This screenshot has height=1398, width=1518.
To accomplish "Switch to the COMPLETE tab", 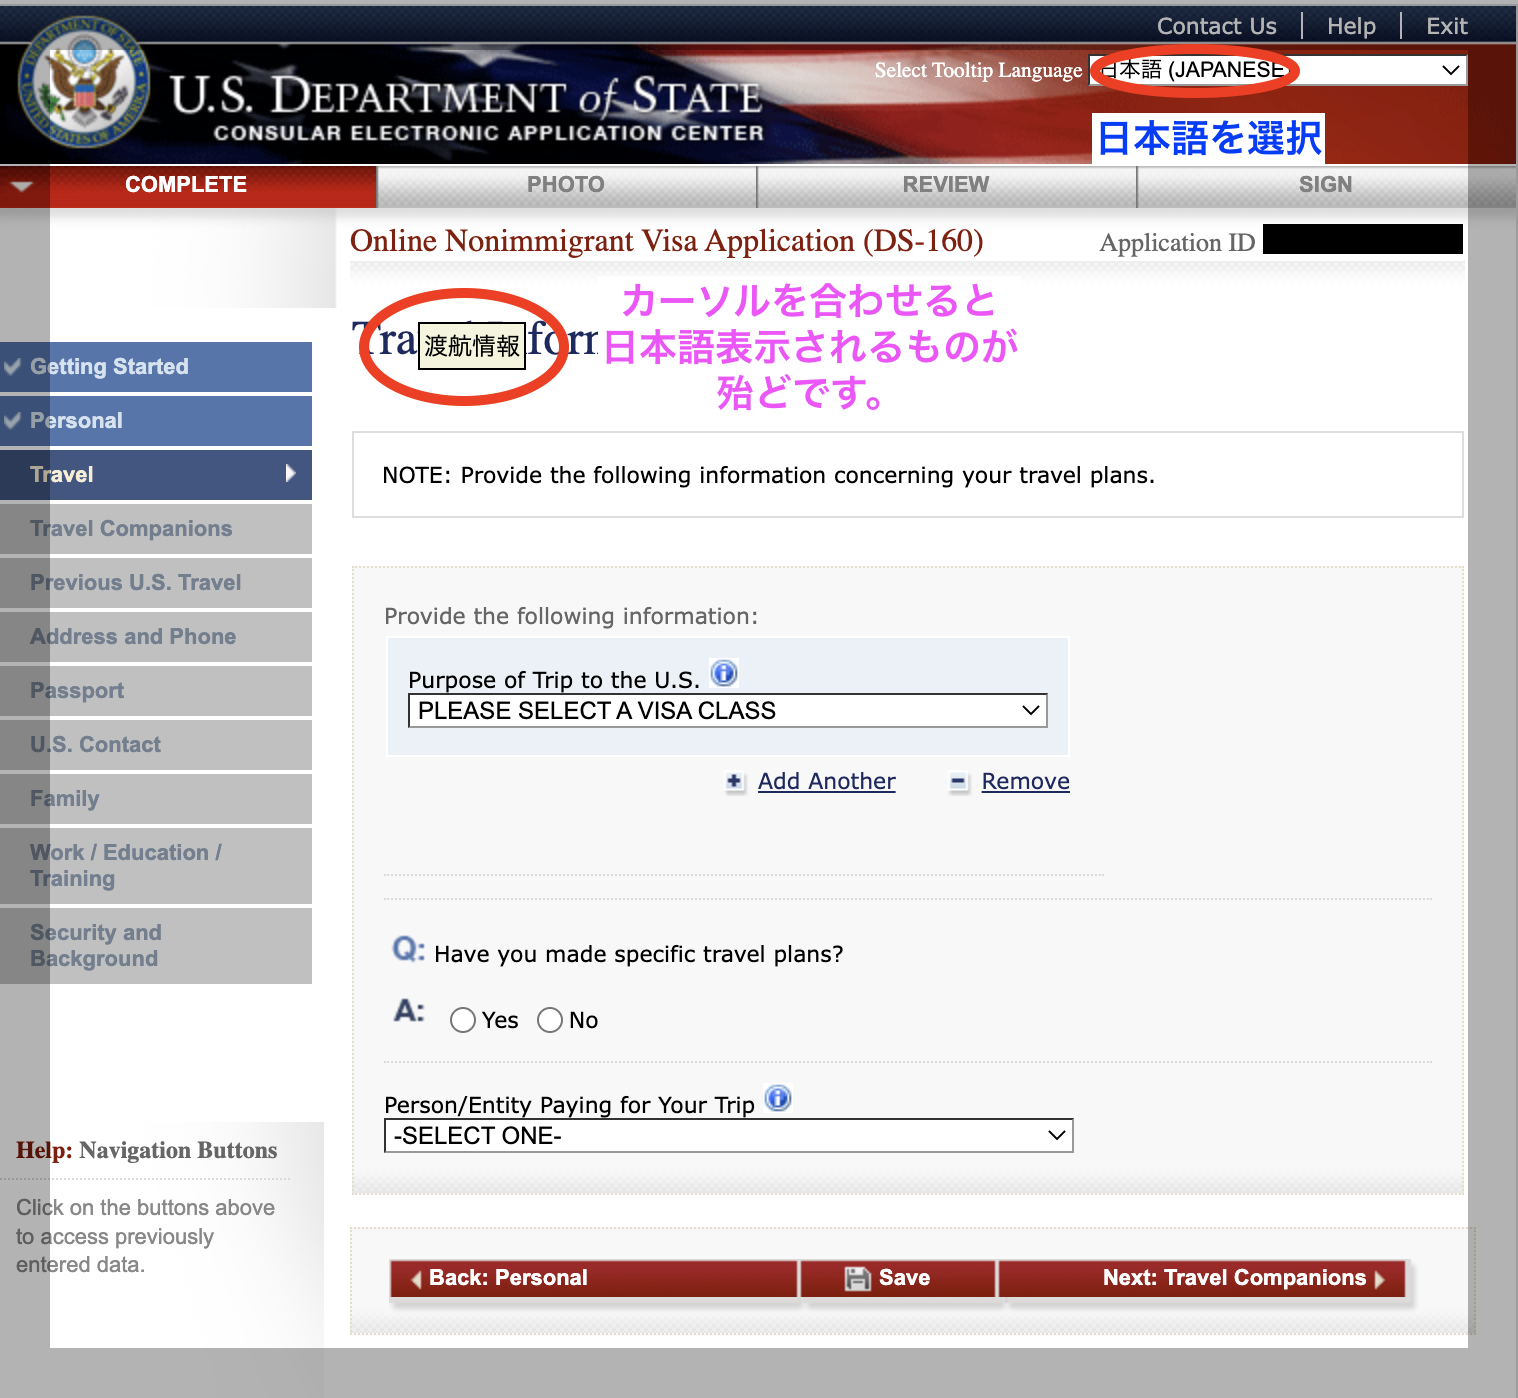I will 187,185.
